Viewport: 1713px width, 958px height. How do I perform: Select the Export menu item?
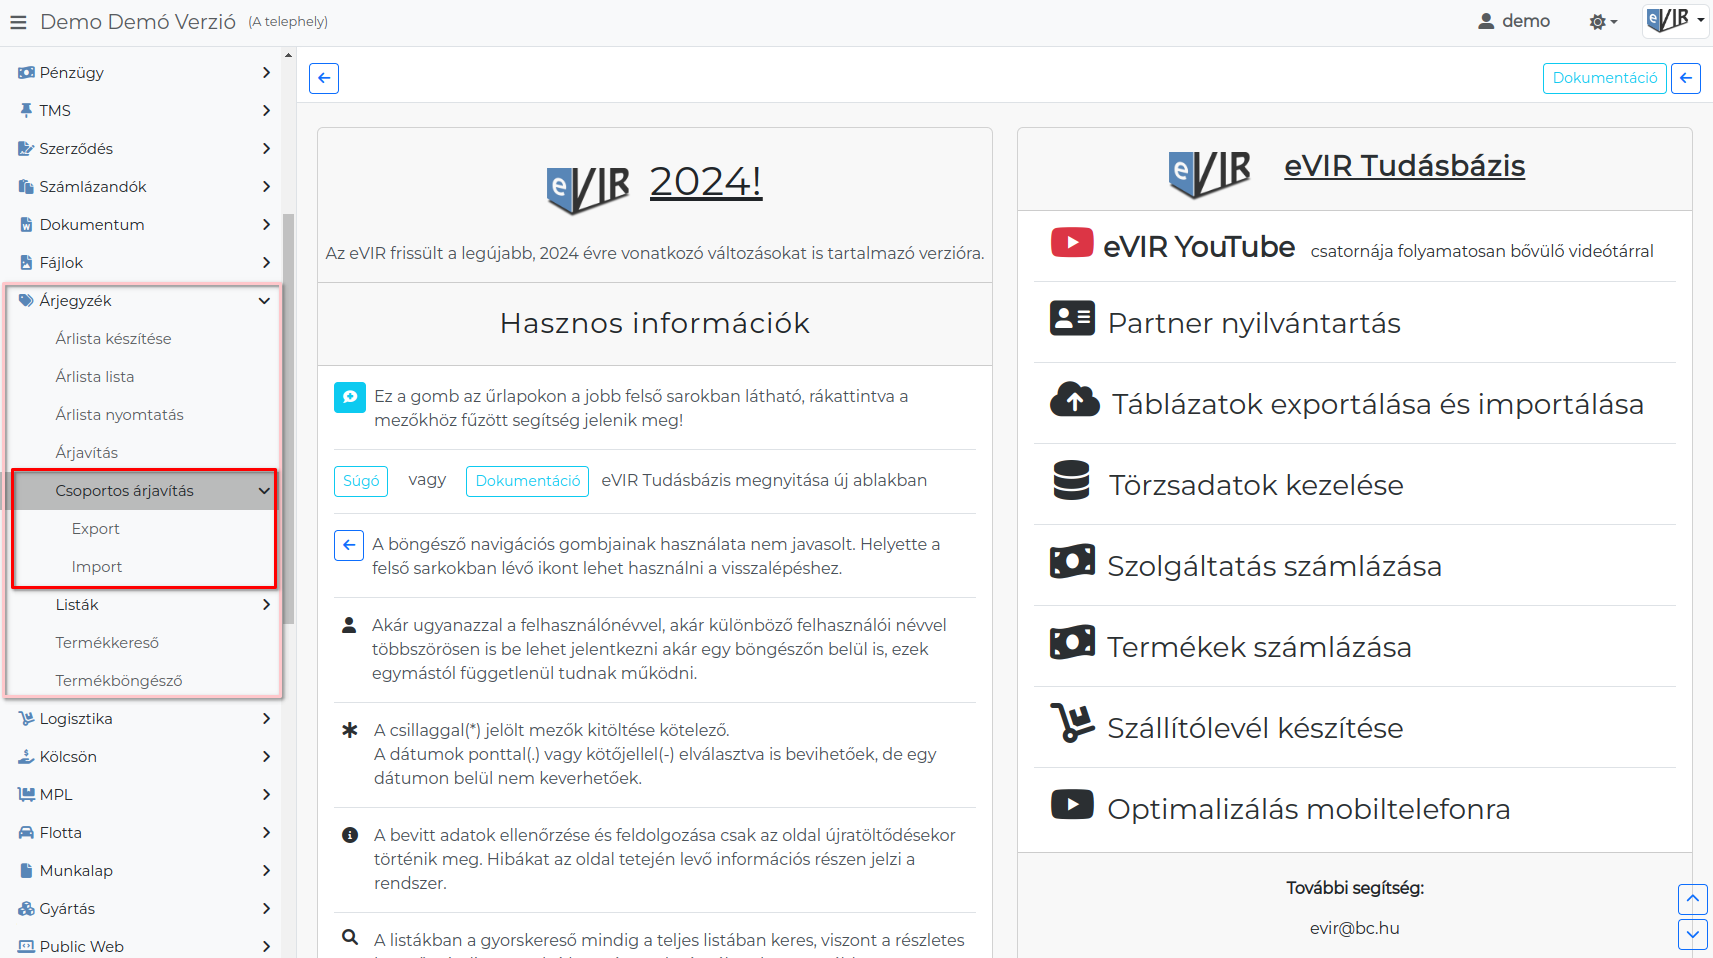(x=95, y=528)
